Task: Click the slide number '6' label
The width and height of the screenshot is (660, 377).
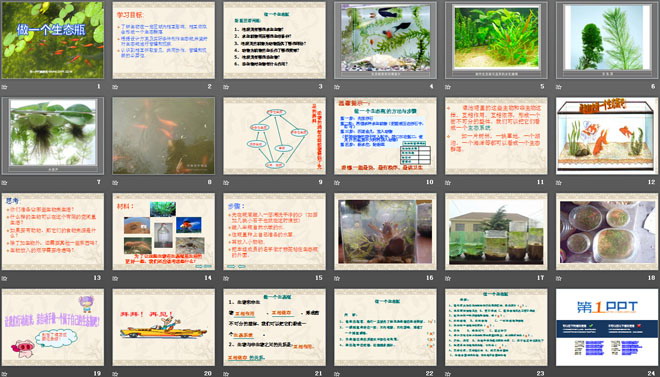Action: tap(653, 86)
